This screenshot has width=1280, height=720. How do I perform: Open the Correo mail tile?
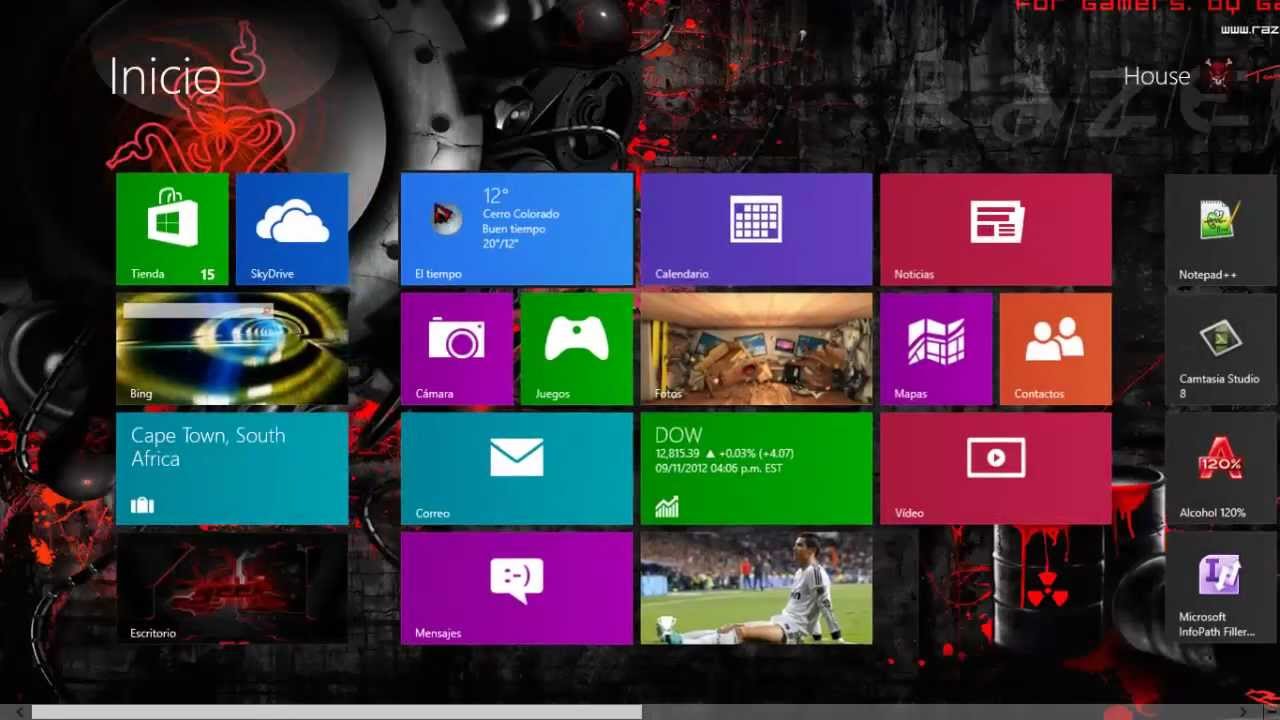(x=517, y=469)
